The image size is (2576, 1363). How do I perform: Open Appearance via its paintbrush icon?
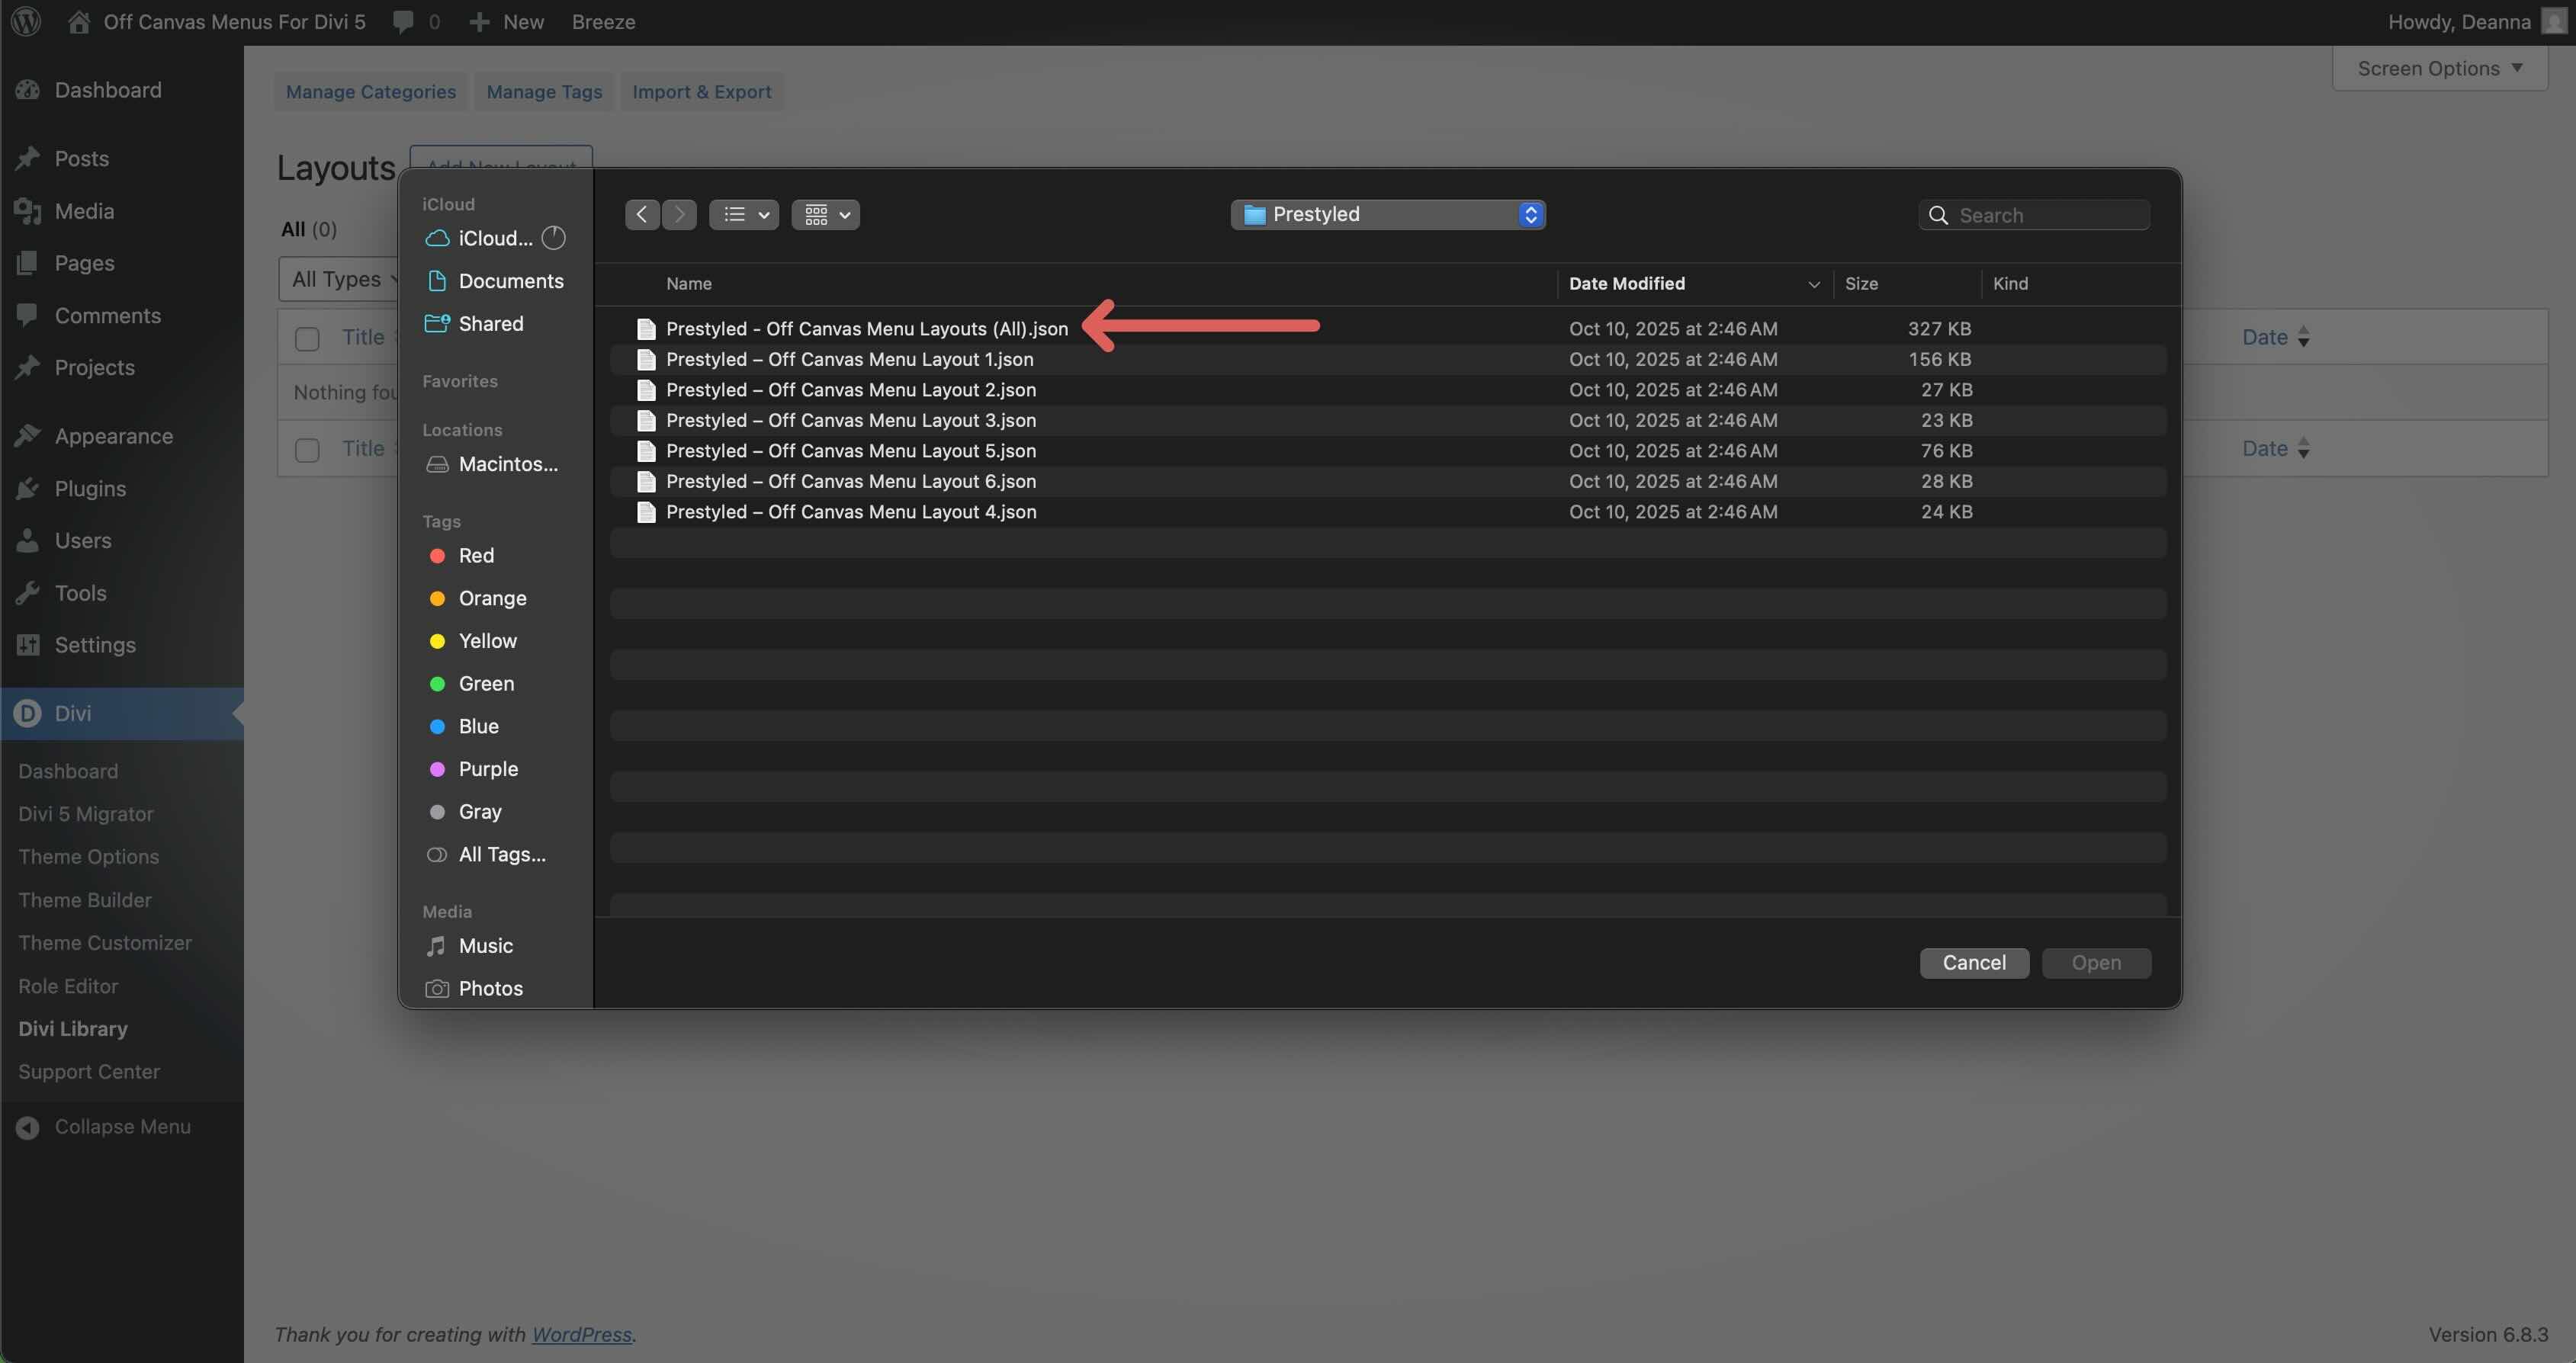tap(28, 436)
